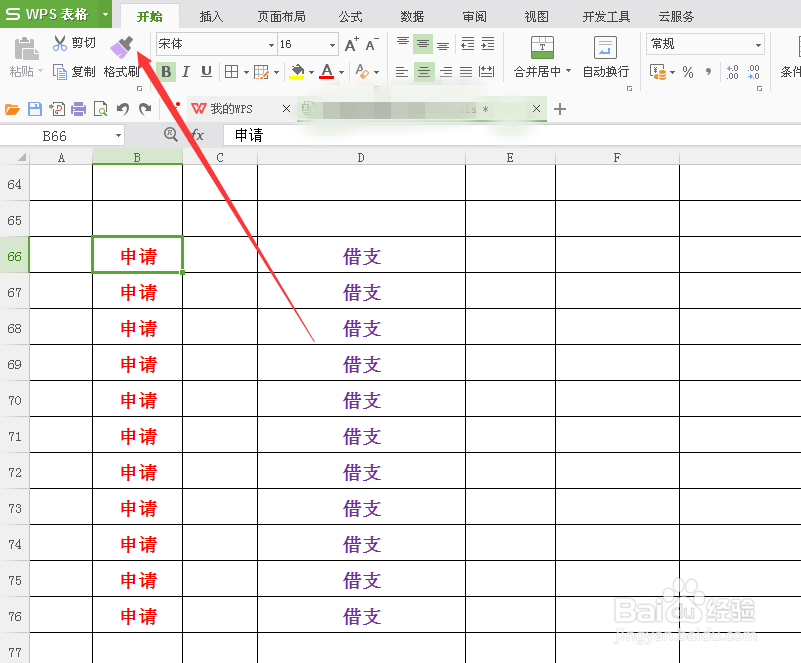Click the formula bar zoom icon
The height and width of the screenshot is (663, 801).
[x=171, y=134]
